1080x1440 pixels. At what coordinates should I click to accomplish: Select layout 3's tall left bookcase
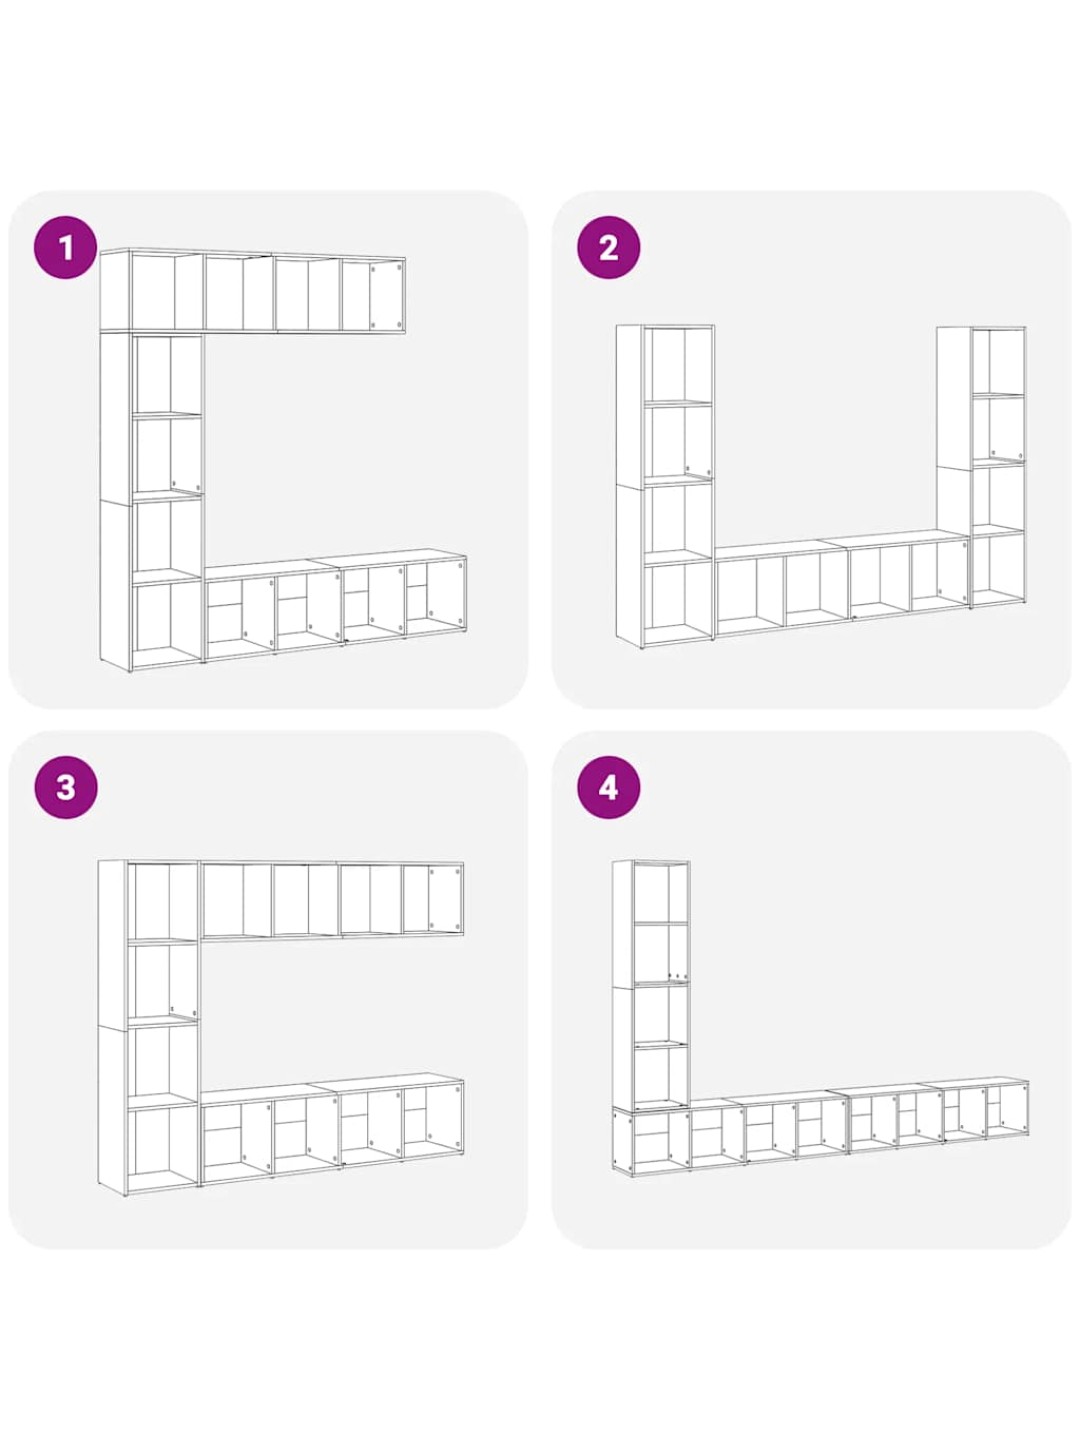coord(149,1030)
